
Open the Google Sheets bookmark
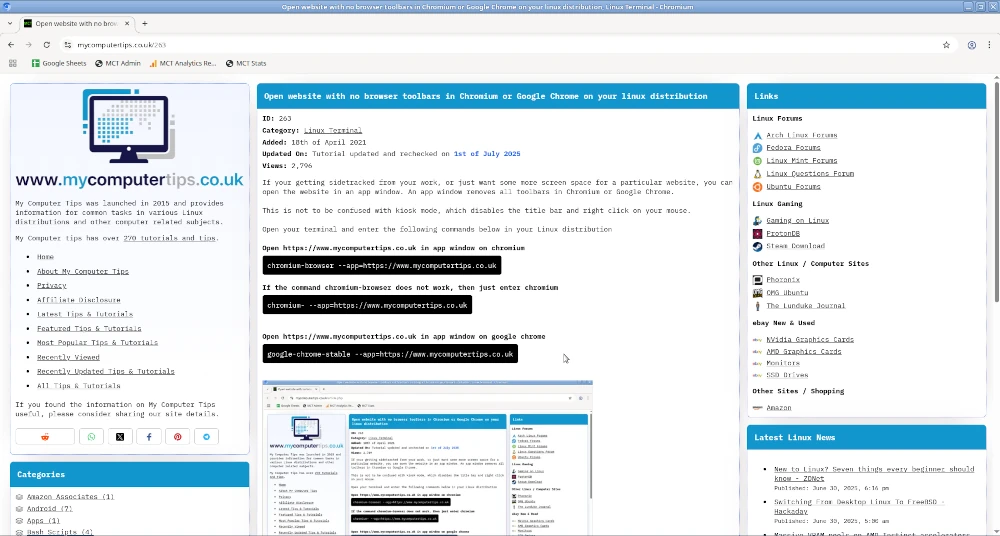(x=58, y=63)
